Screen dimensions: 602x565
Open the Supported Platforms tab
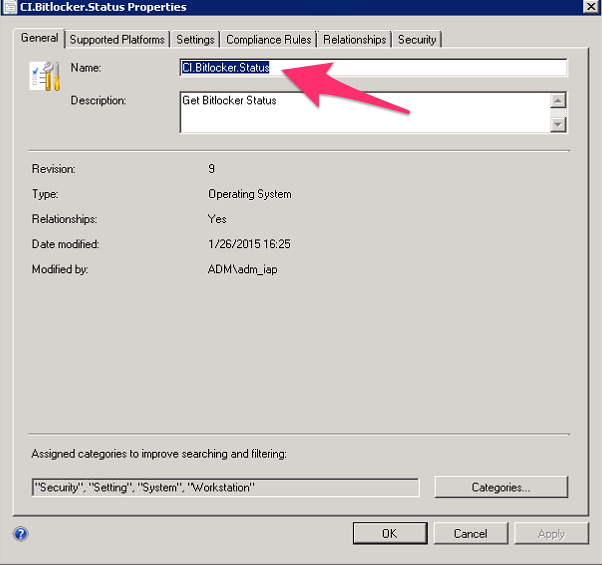(x=117, y=40)
